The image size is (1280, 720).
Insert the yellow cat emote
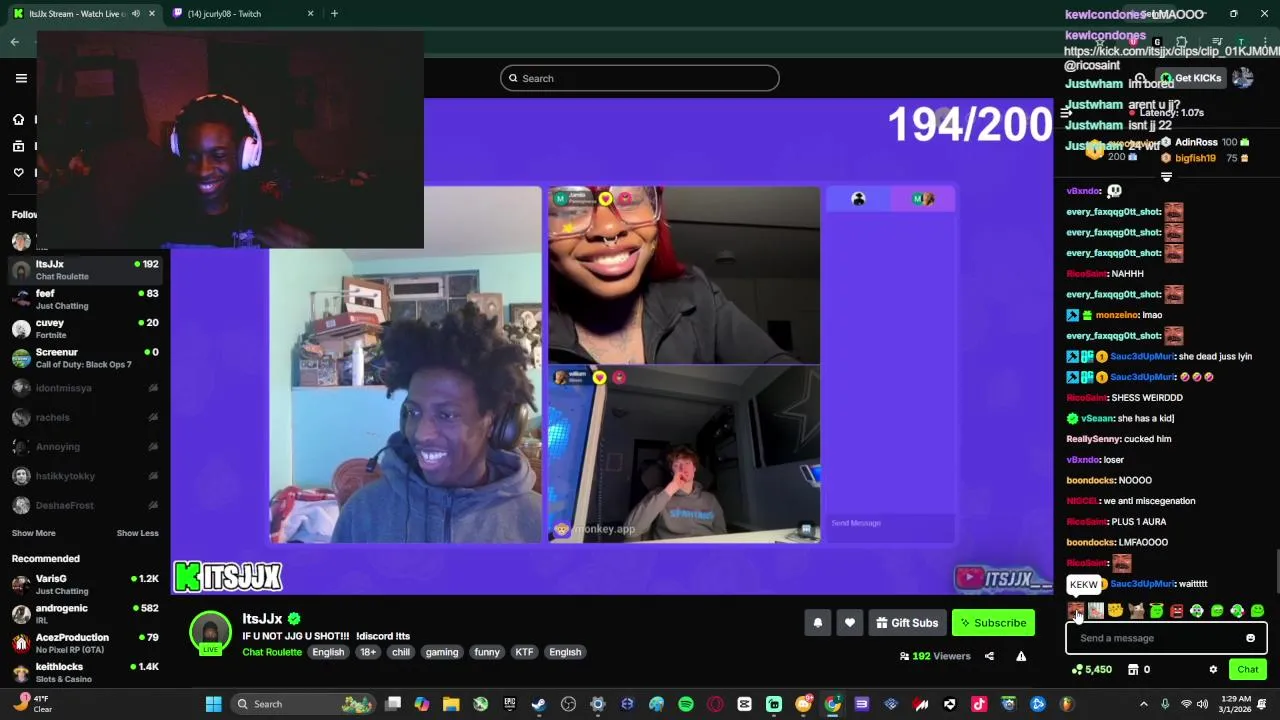click(x=1116, y=611)
